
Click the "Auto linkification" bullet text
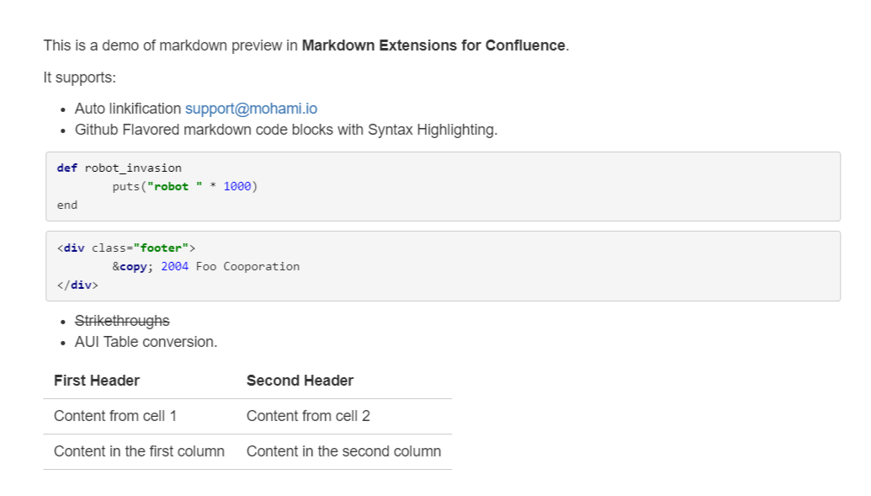[x=128, y=108]
